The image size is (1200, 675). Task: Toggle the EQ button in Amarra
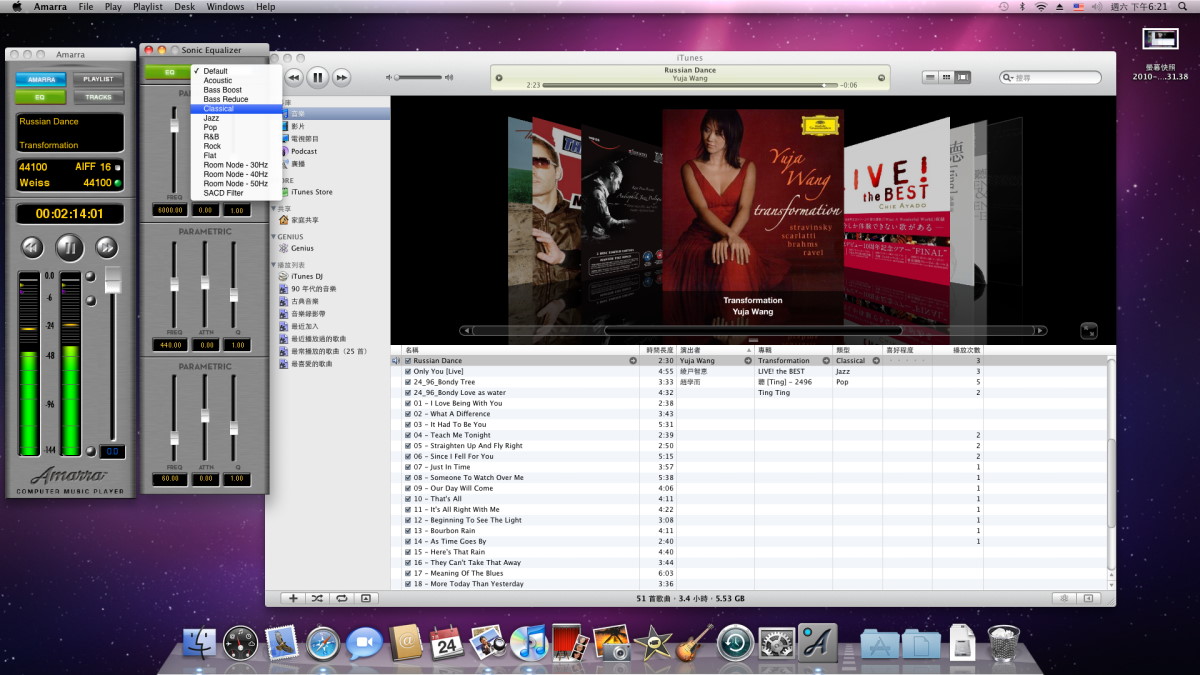point(41,97)
